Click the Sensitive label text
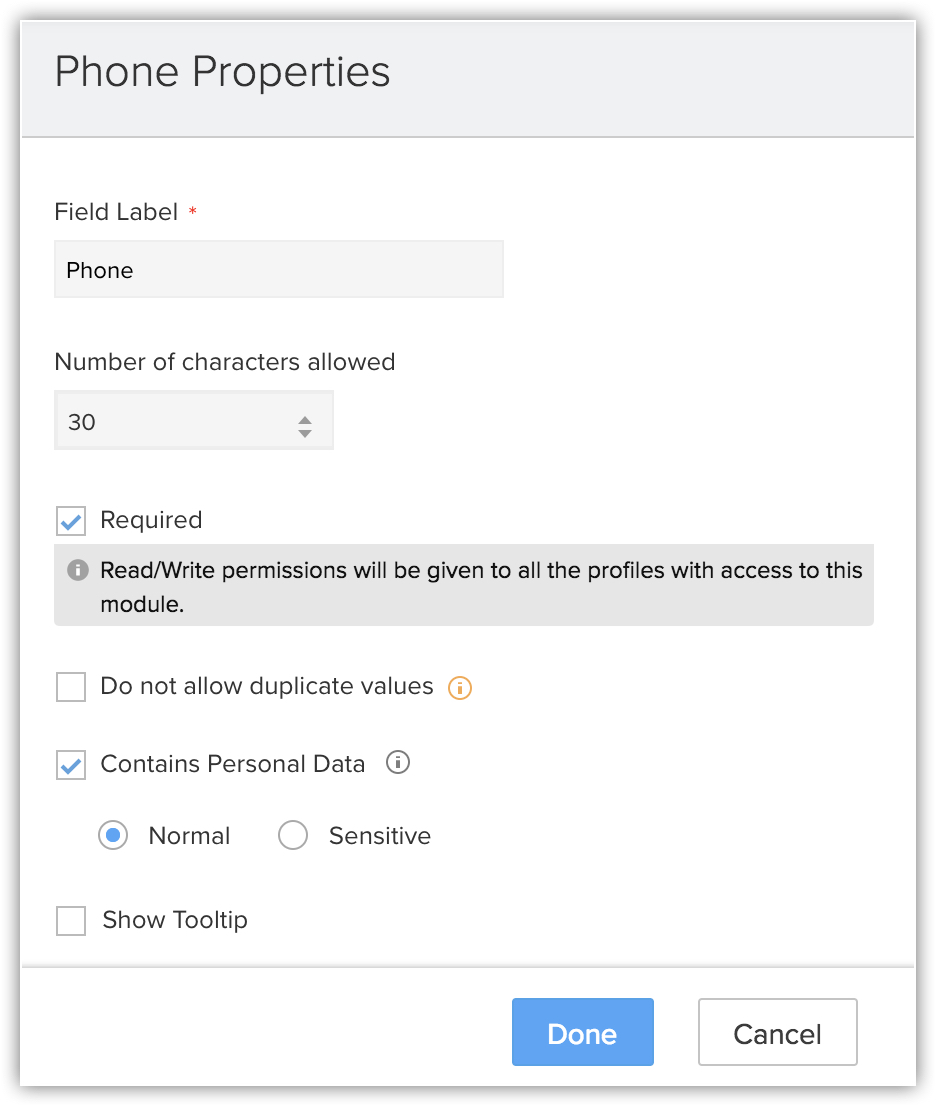The height and width of the screenshot is (1106, 936). coord(379,836)
